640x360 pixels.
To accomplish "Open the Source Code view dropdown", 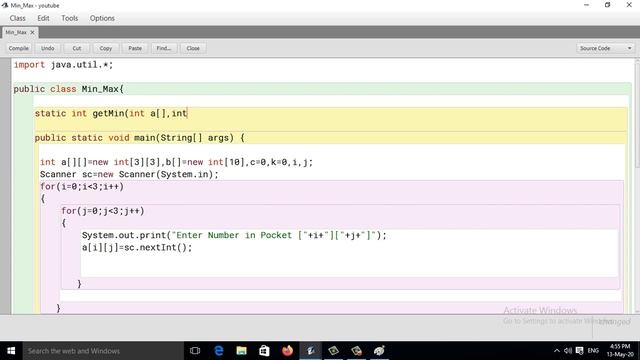I will pyautogui.click(x=605, y=48).
